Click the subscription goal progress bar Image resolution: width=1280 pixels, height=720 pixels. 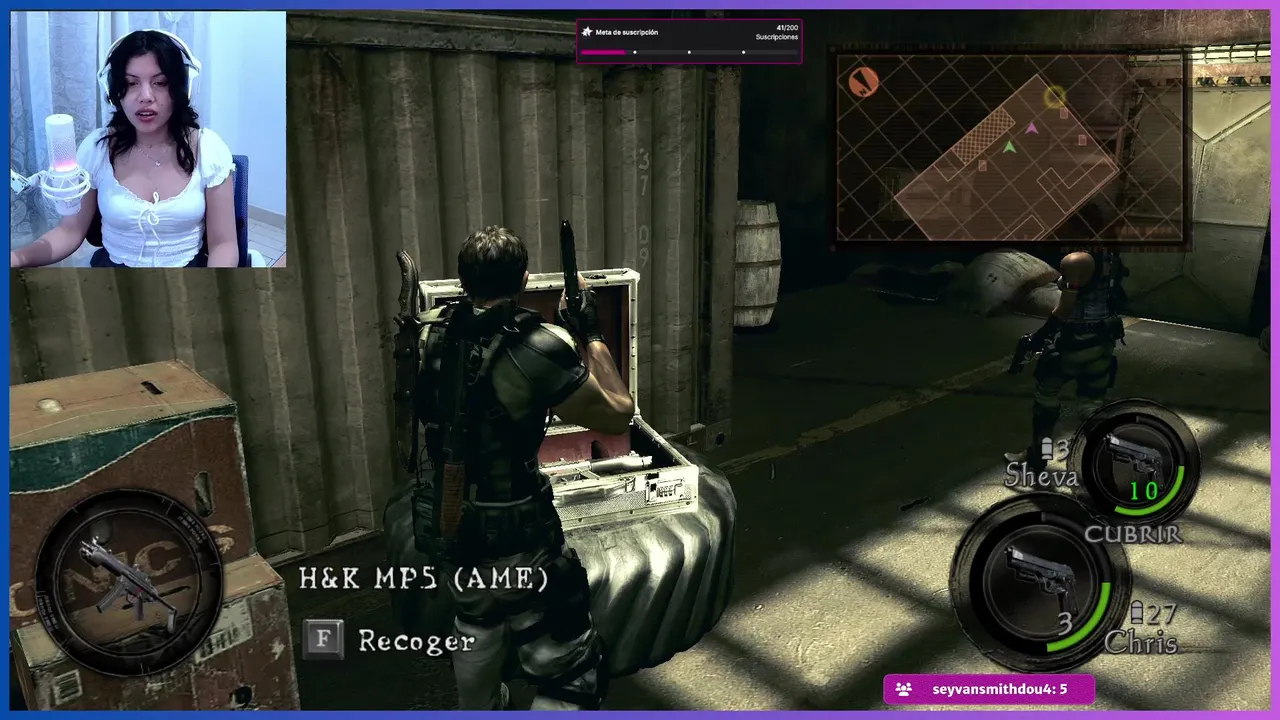[x=689, y=52]
